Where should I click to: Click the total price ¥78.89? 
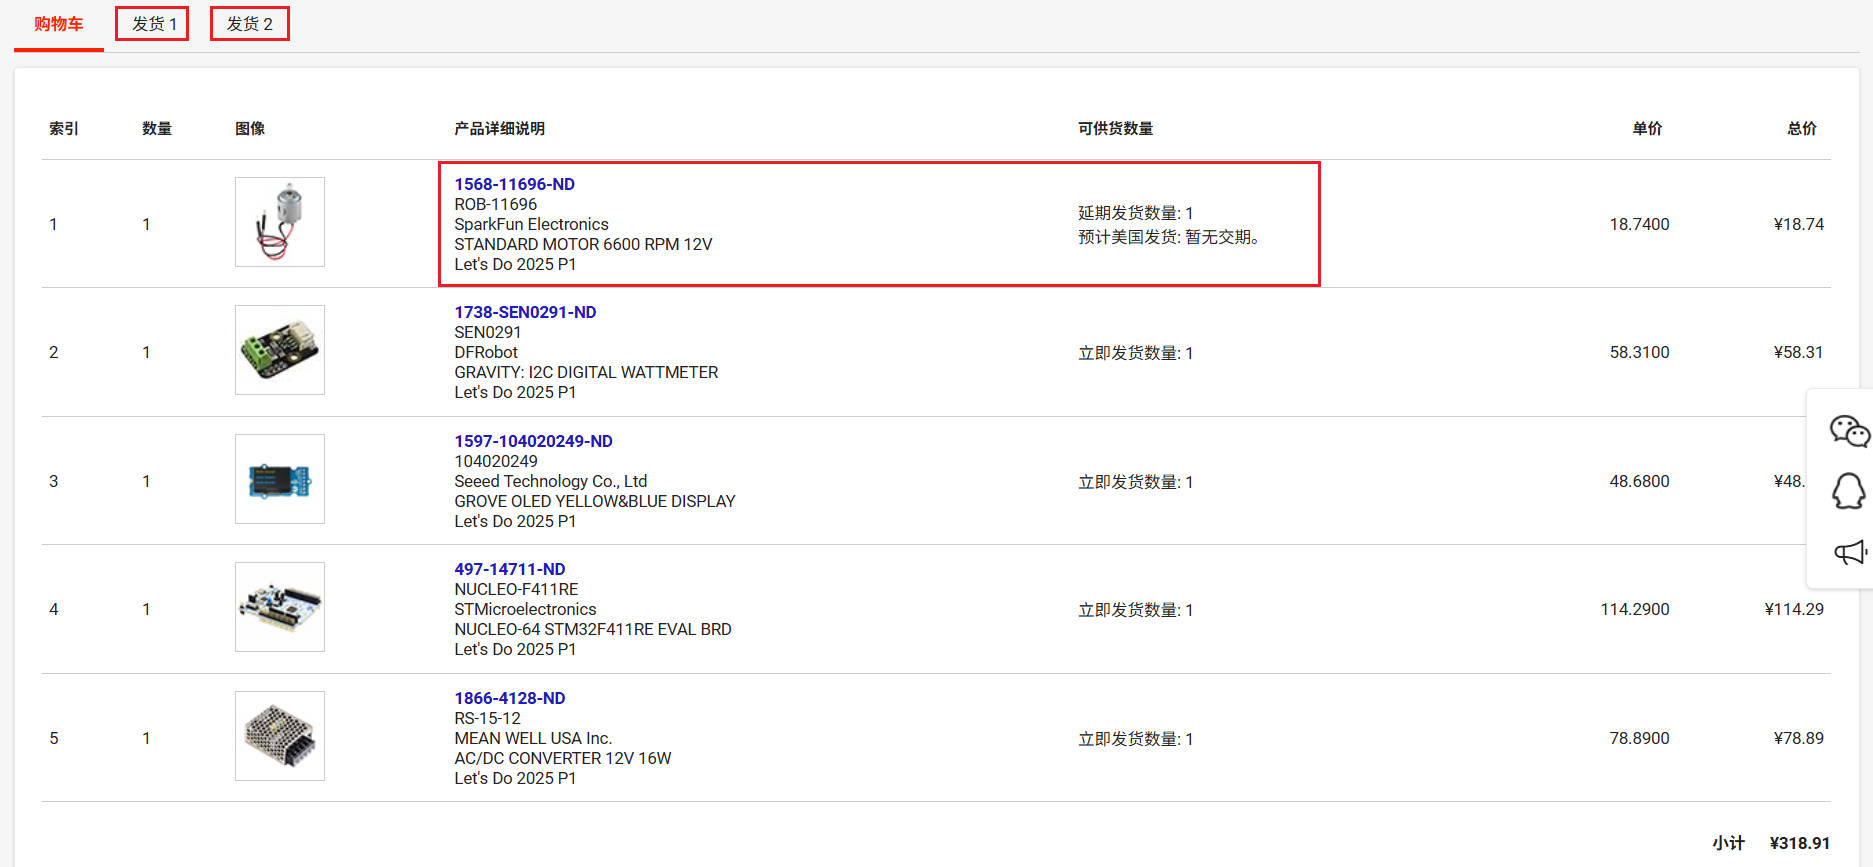click(1798, 738)
